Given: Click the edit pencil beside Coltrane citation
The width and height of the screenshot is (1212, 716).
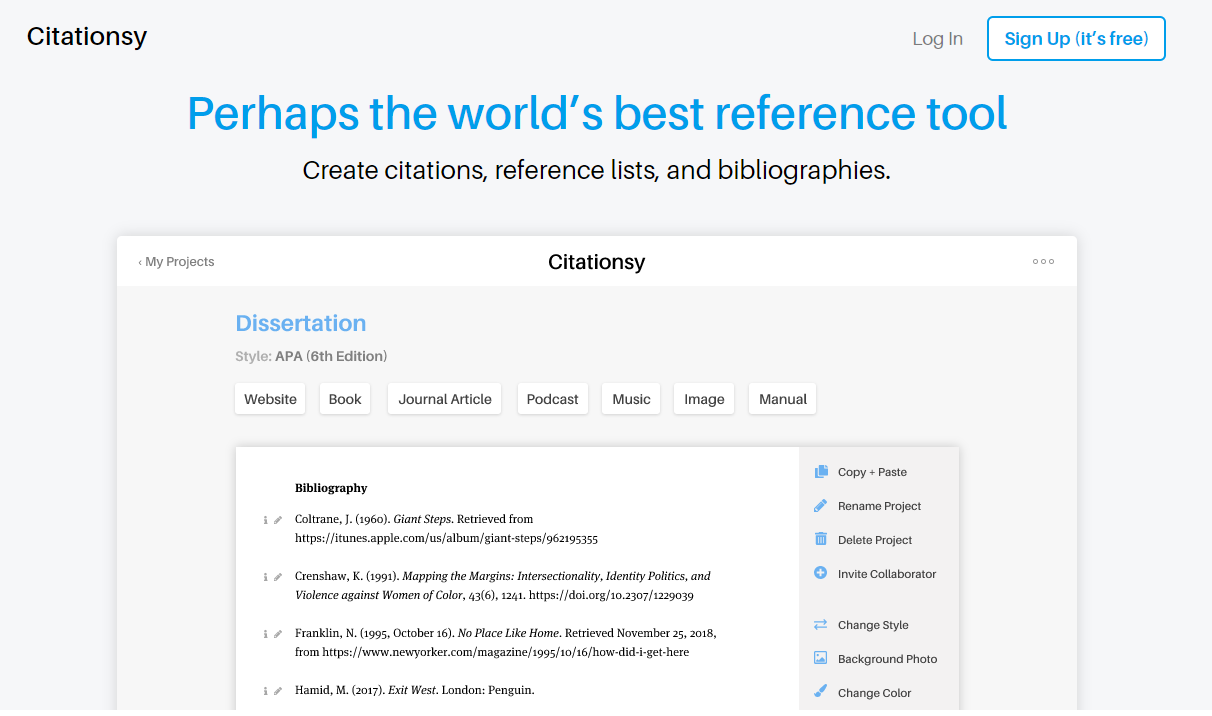Looking at the screenshot, I should pyautogui.click(x=278, y=520).
